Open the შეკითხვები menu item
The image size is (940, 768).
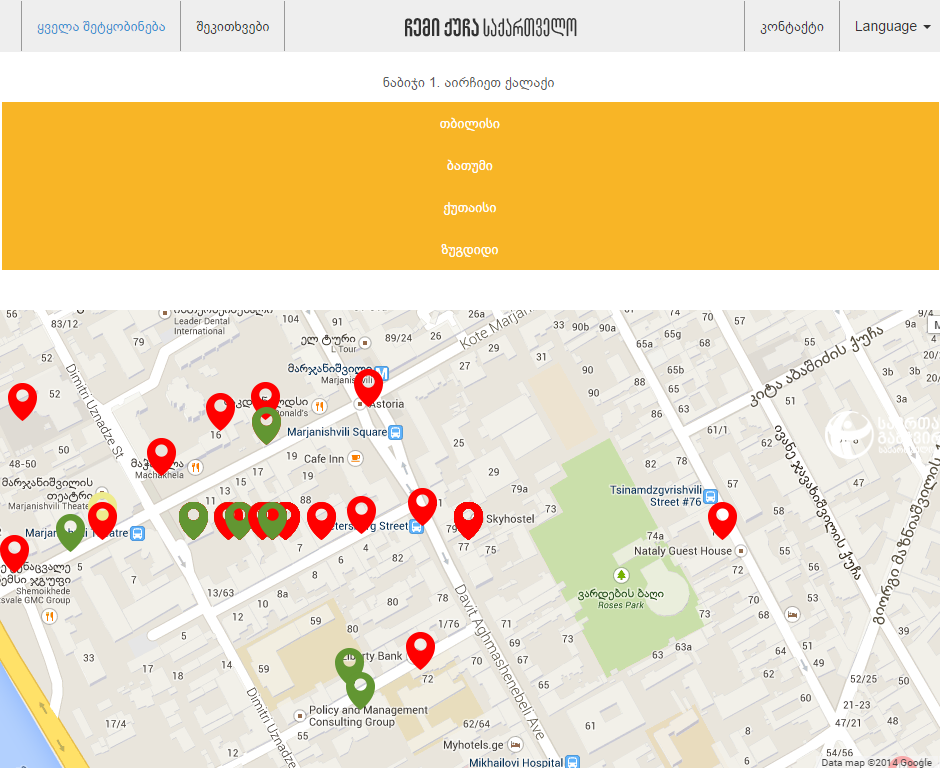[233, 26]
